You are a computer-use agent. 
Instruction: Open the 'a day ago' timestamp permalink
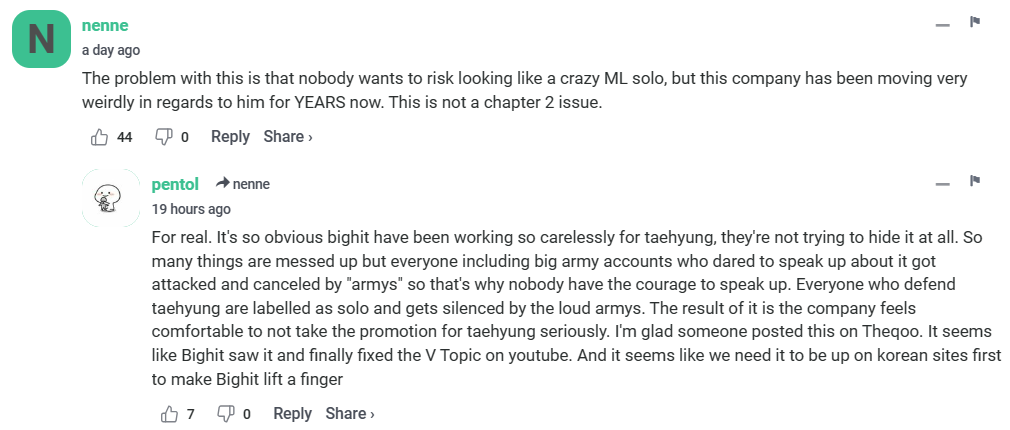pyautogui.click(x=111, y=50)
